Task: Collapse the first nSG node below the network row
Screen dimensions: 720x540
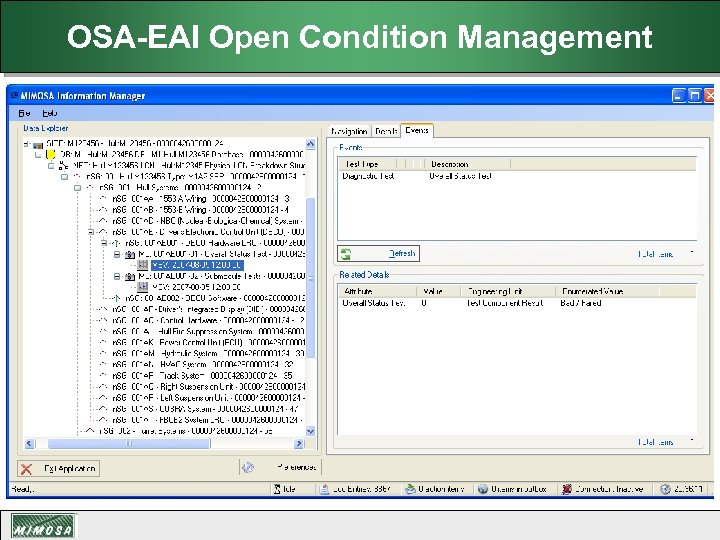Action: click(x=65, y=177)
